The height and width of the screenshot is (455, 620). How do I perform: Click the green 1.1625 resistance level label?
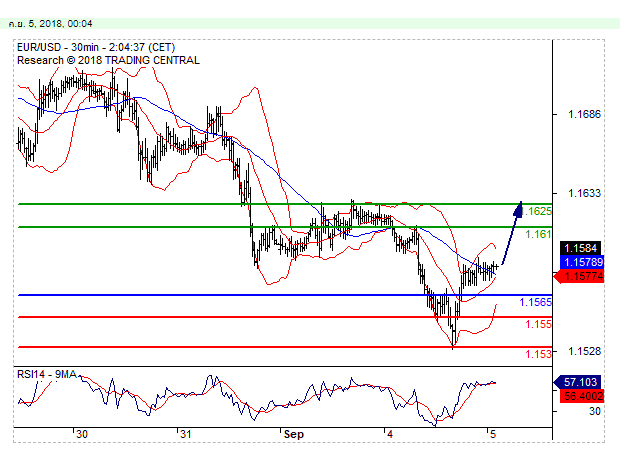pos(536,211)
